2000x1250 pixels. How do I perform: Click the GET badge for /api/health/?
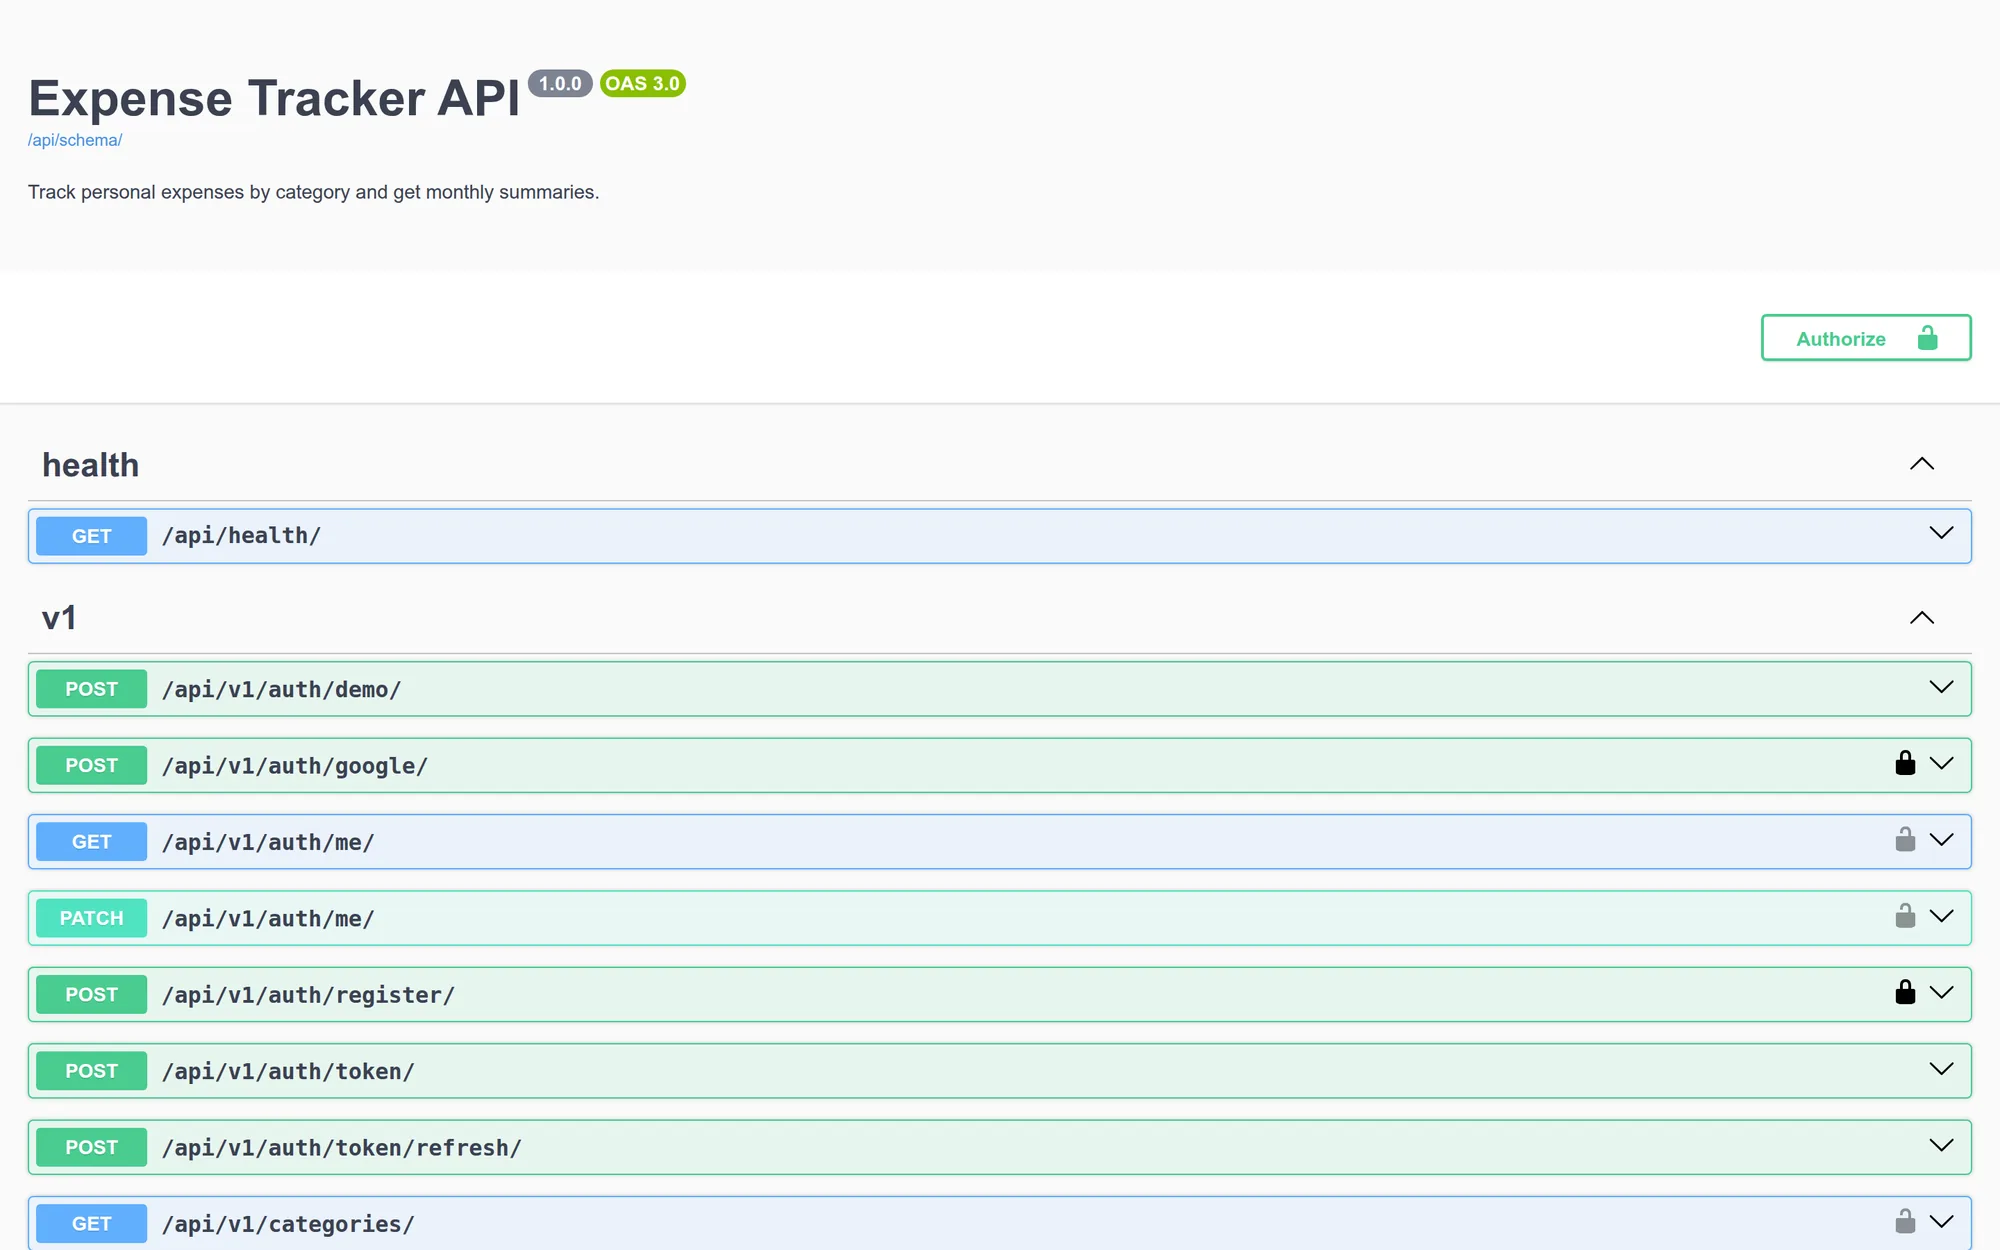tap(91, 536)
